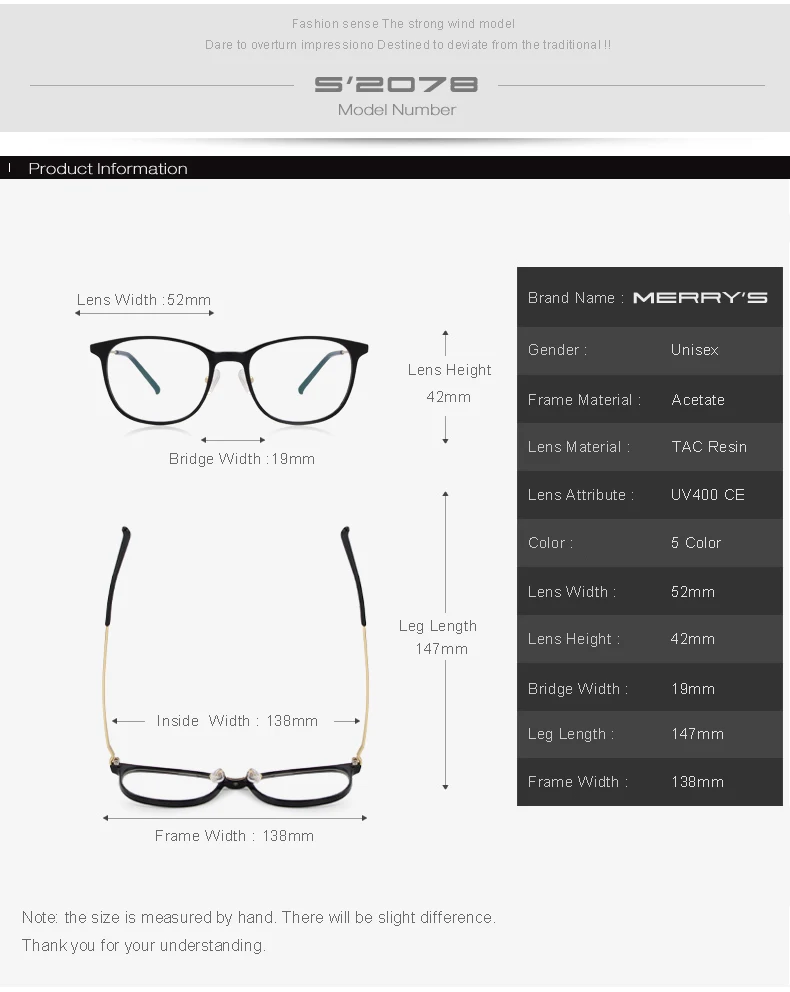
Task: Click "Lens Height :" label in the spec table
Action: point(574,639)
